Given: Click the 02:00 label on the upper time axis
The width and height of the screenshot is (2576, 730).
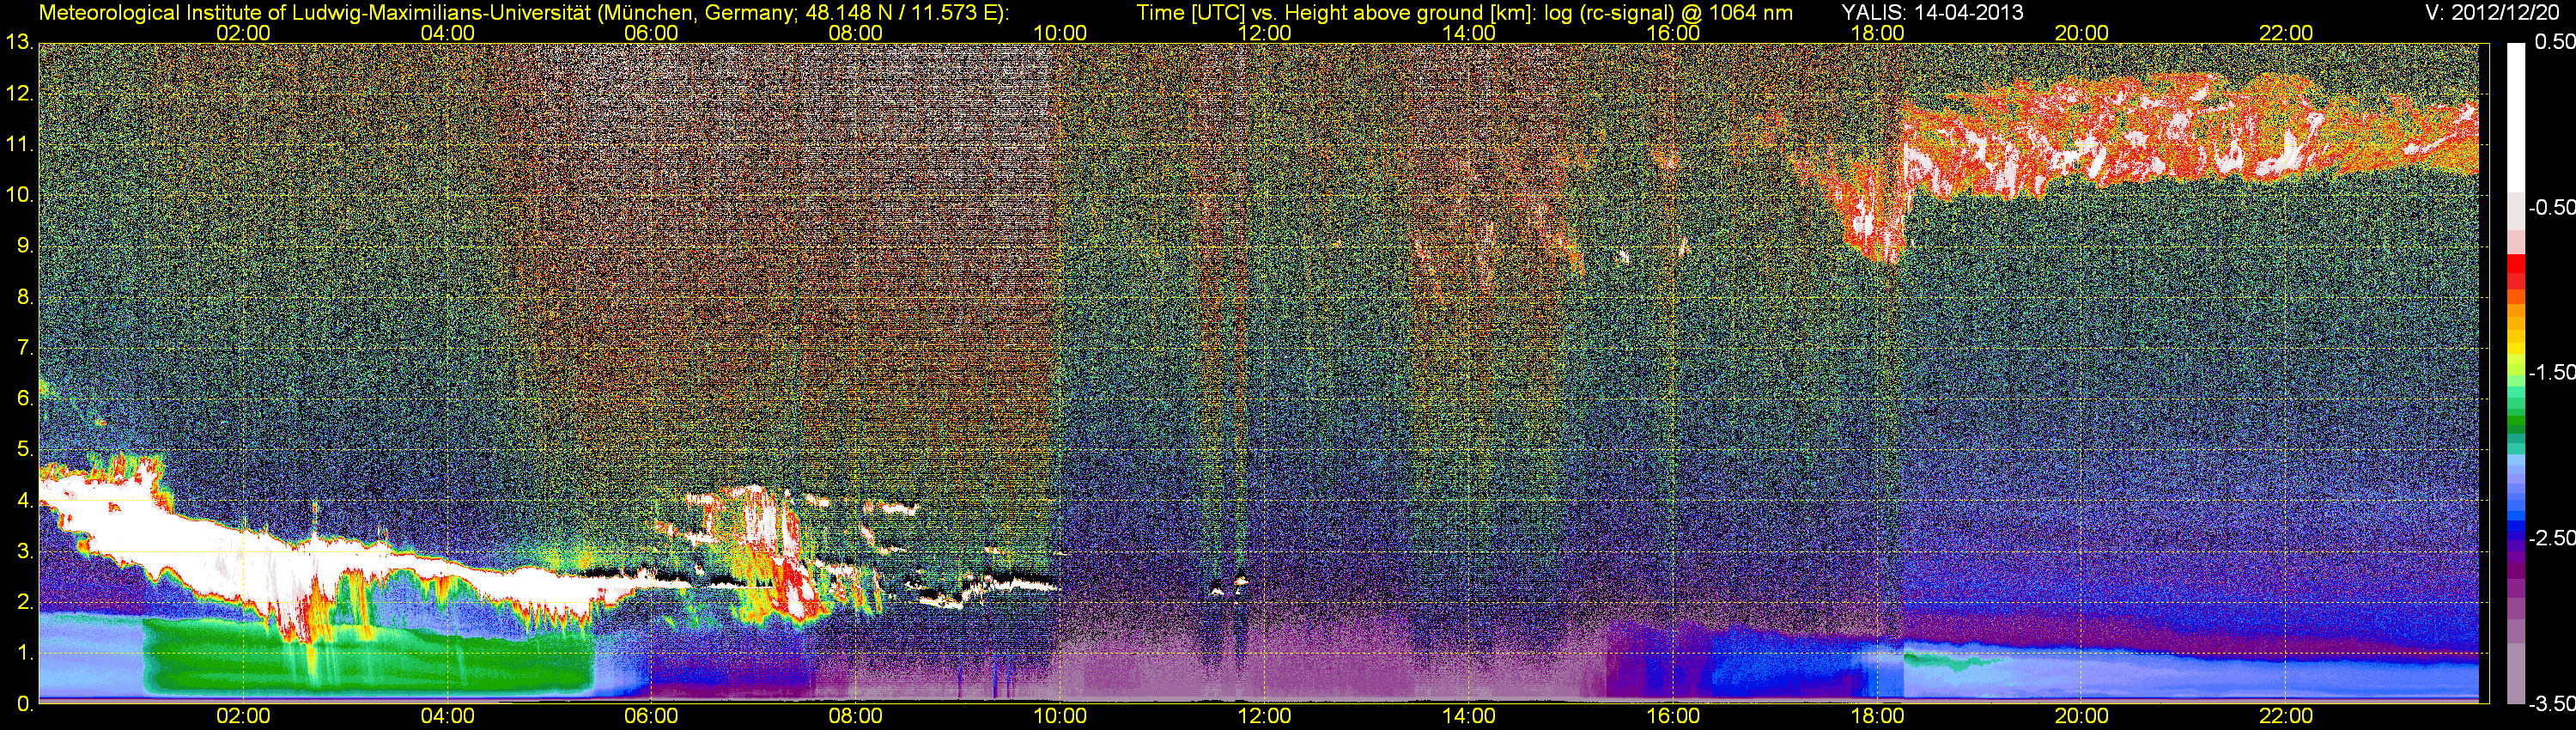Looking at the screenshot, I should click(x=243, y=33).
